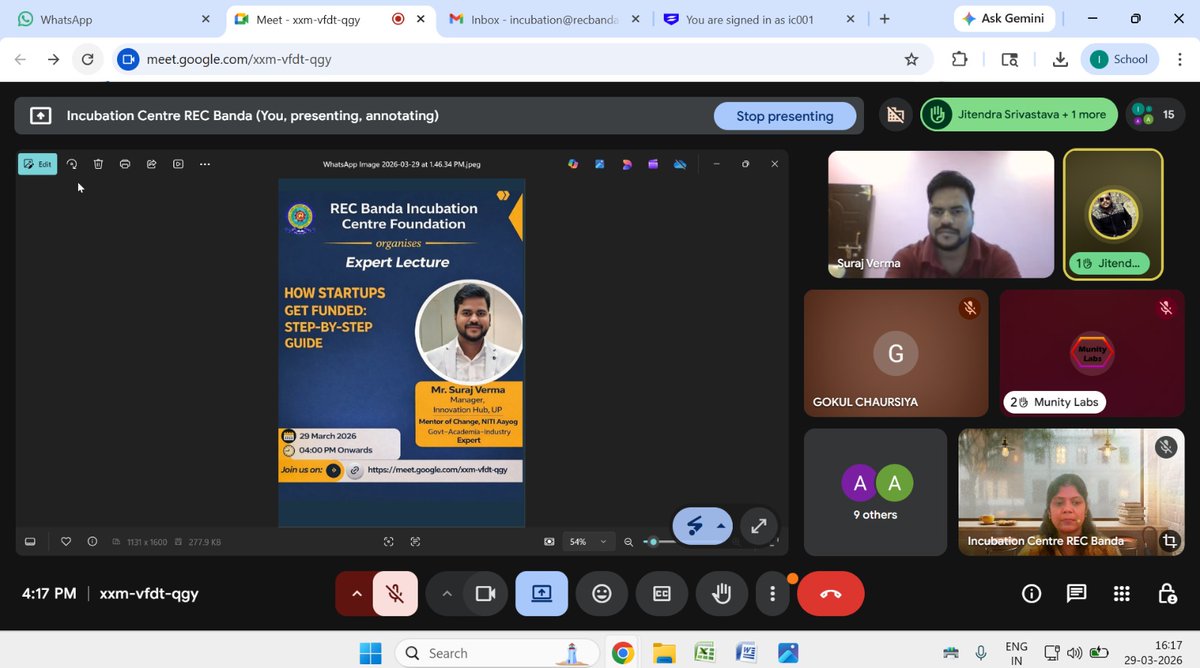Click zoom to fit icon beside 54%
The height and width of the screenshot is (668, 1200).
(x=549, y=541)
